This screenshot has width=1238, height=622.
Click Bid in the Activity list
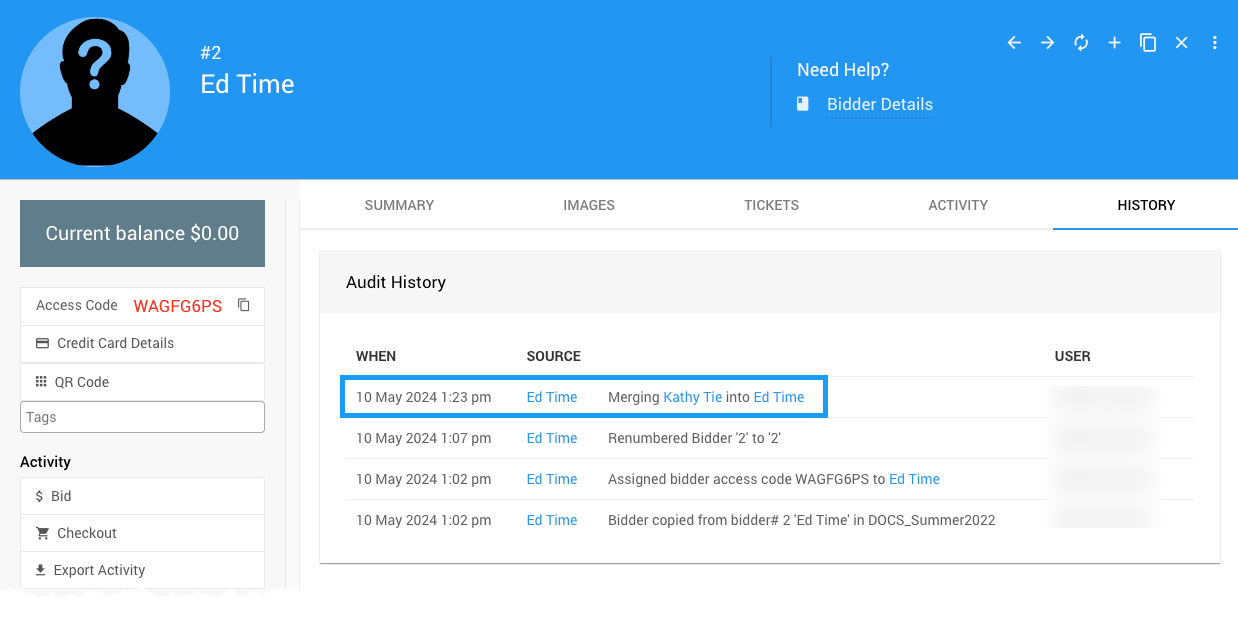coord(61,496)
